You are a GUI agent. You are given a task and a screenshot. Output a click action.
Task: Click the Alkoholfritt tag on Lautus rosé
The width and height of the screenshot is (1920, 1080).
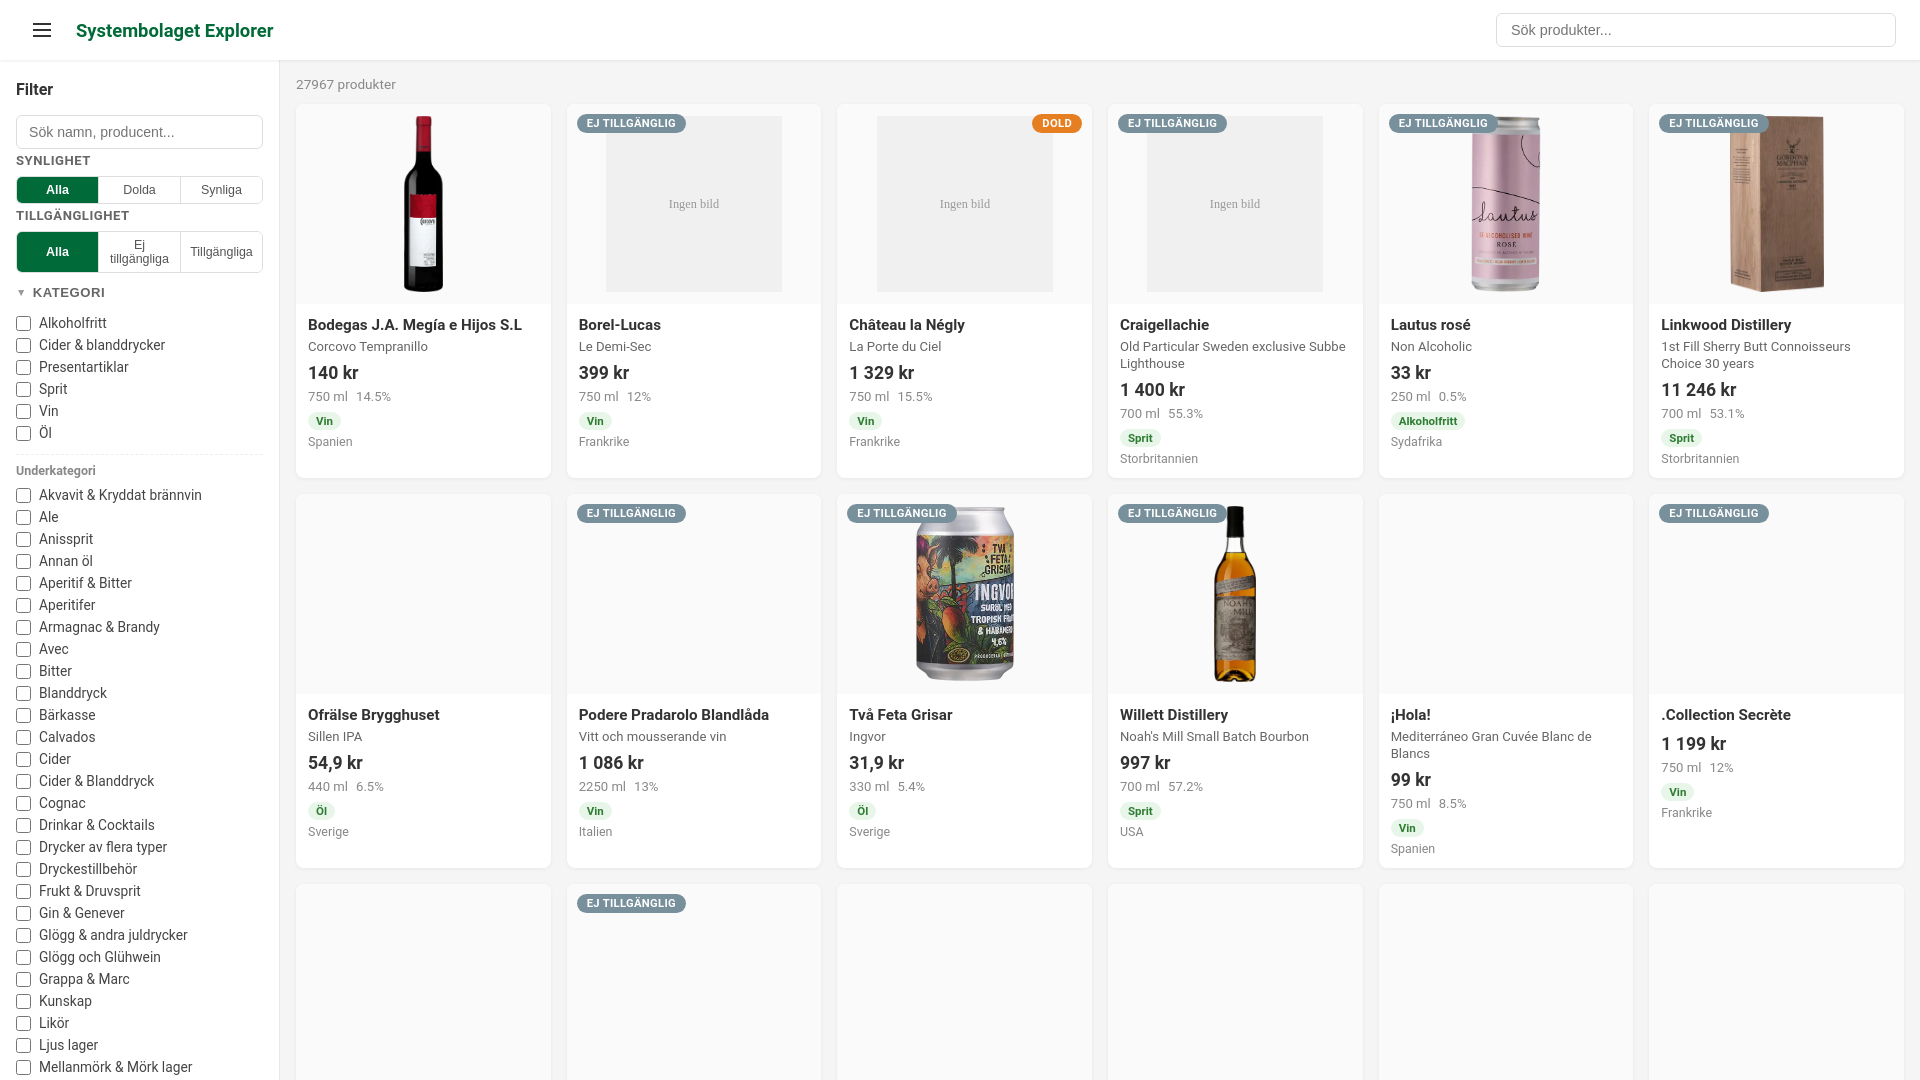[x=1427, y=422]
